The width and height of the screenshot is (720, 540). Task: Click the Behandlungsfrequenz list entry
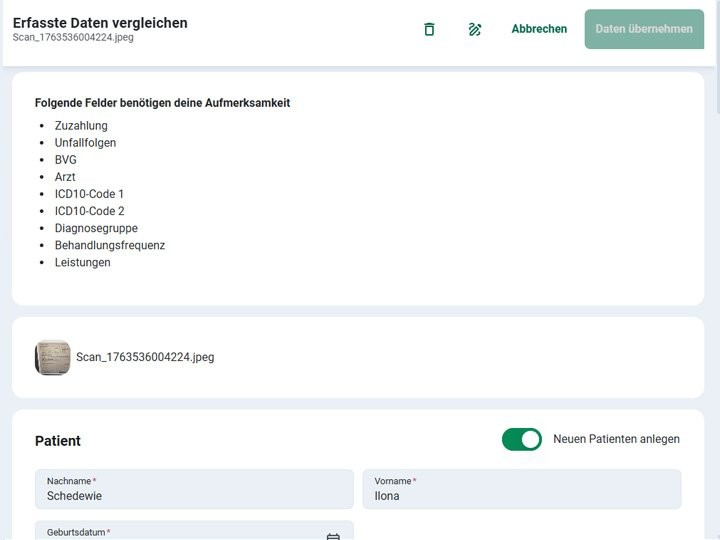[x=110, y=245]
